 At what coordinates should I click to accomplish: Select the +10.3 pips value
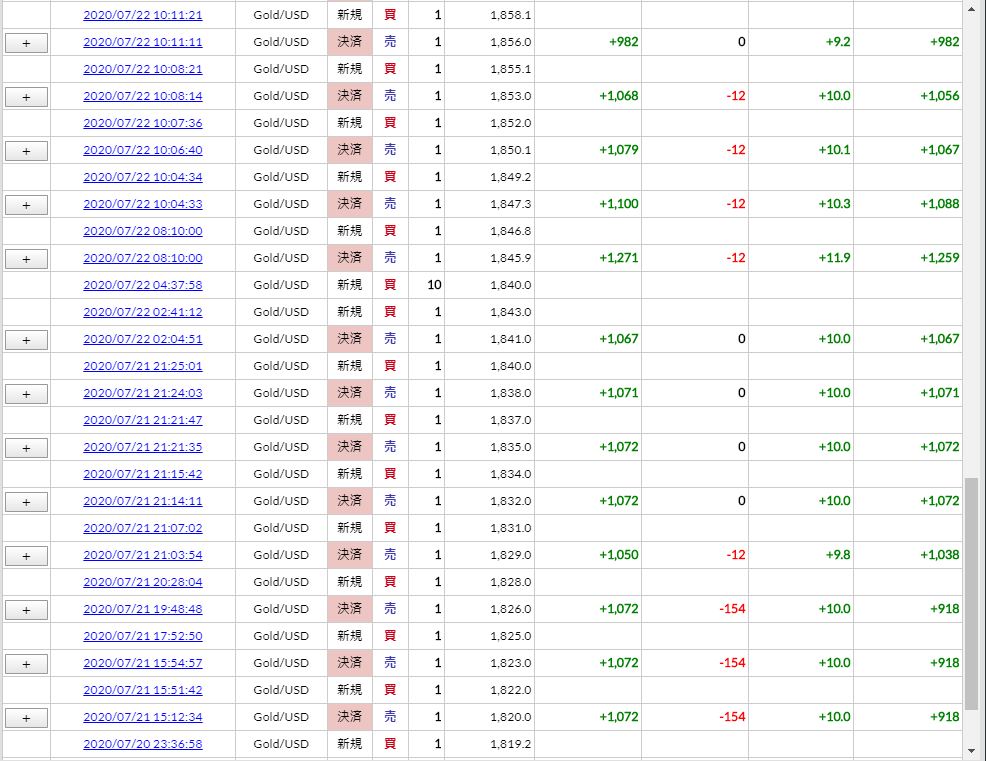coord(834,204)
